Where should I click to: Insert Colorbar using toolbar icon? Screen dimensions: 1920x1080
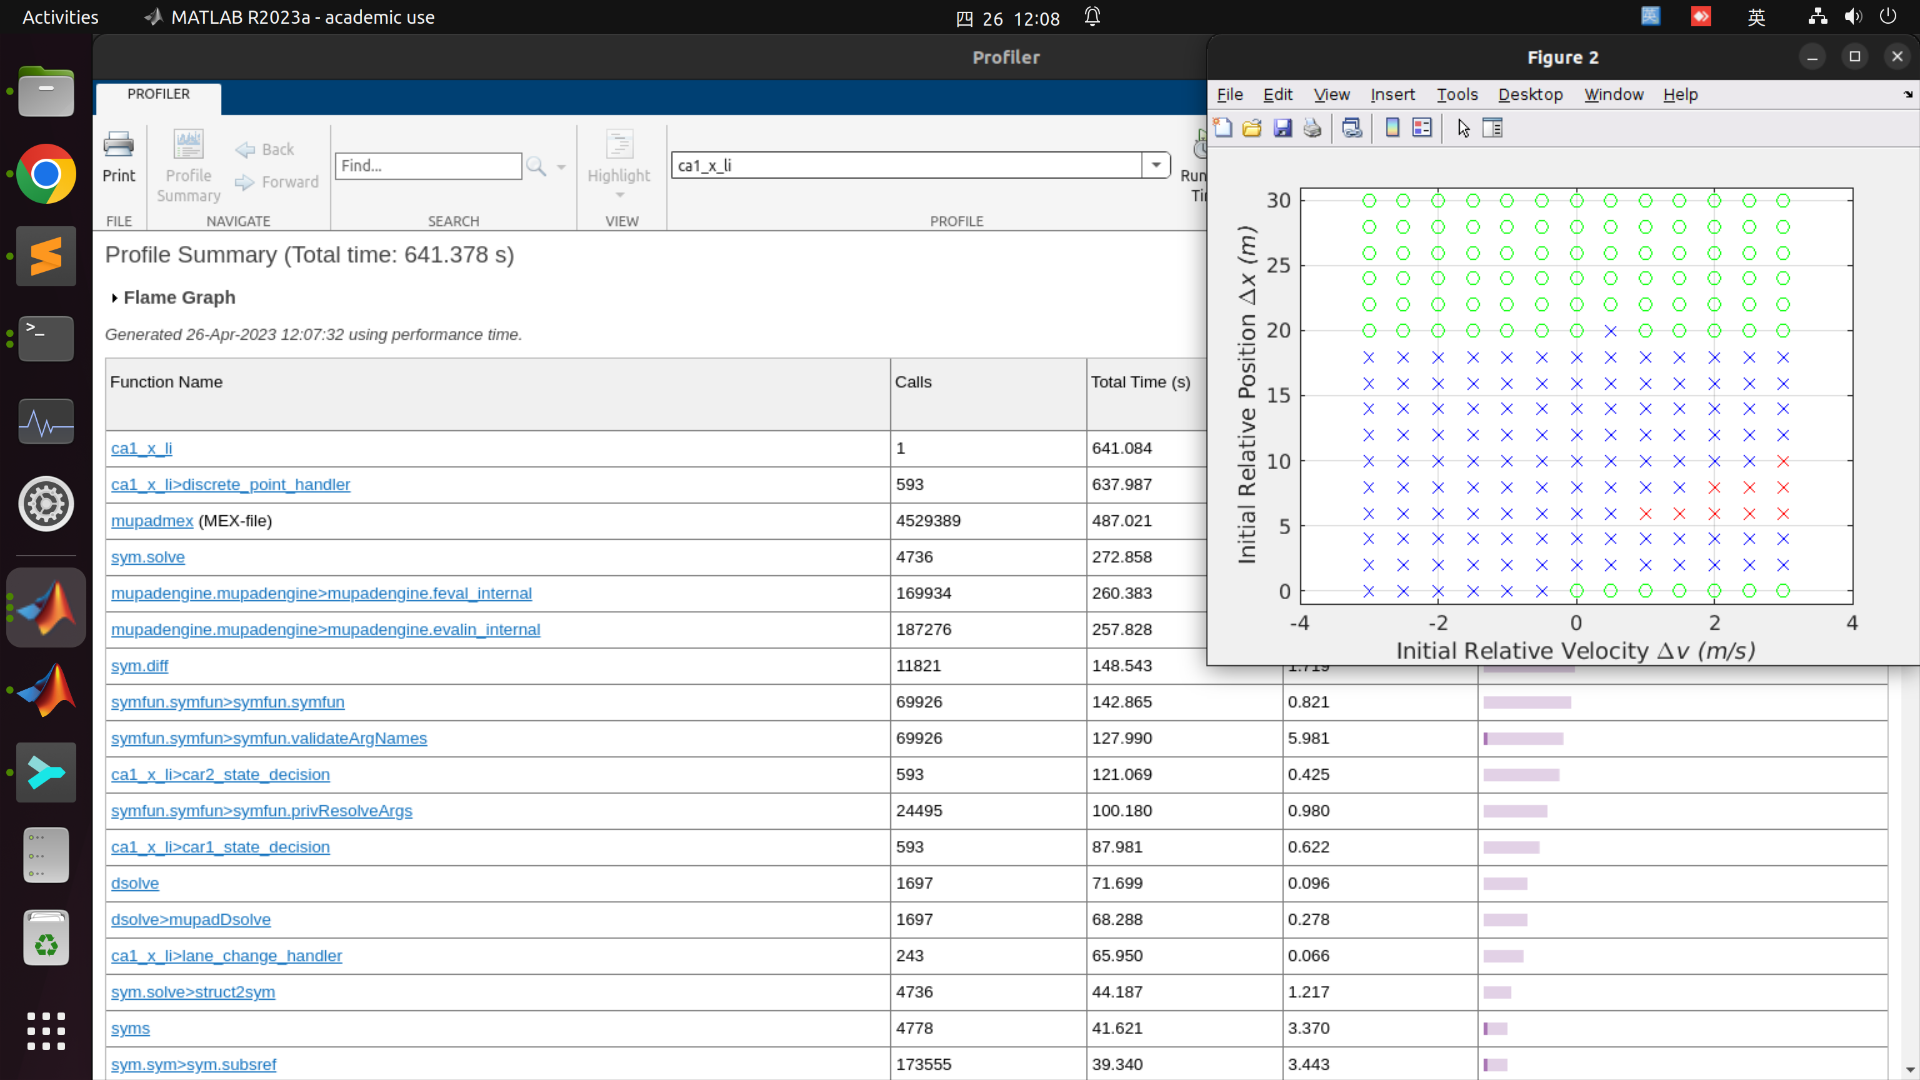coord(1392,128)
